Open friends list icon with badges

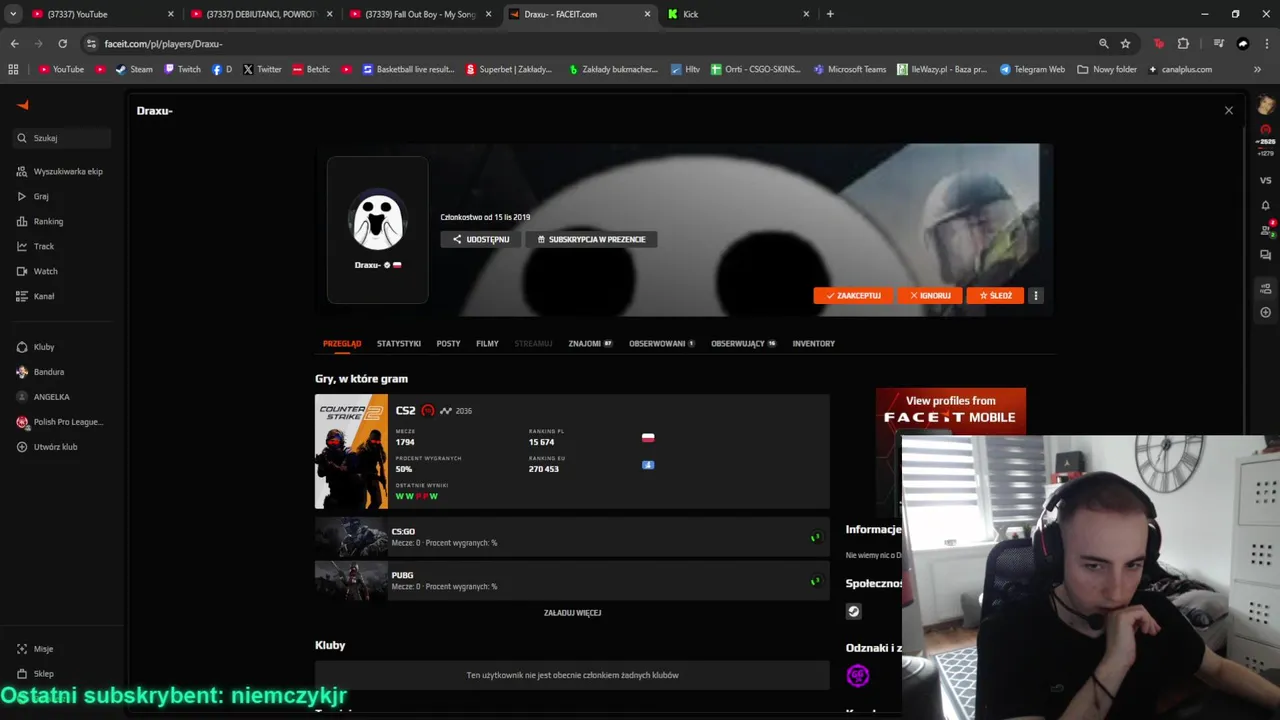[1265, 230]
